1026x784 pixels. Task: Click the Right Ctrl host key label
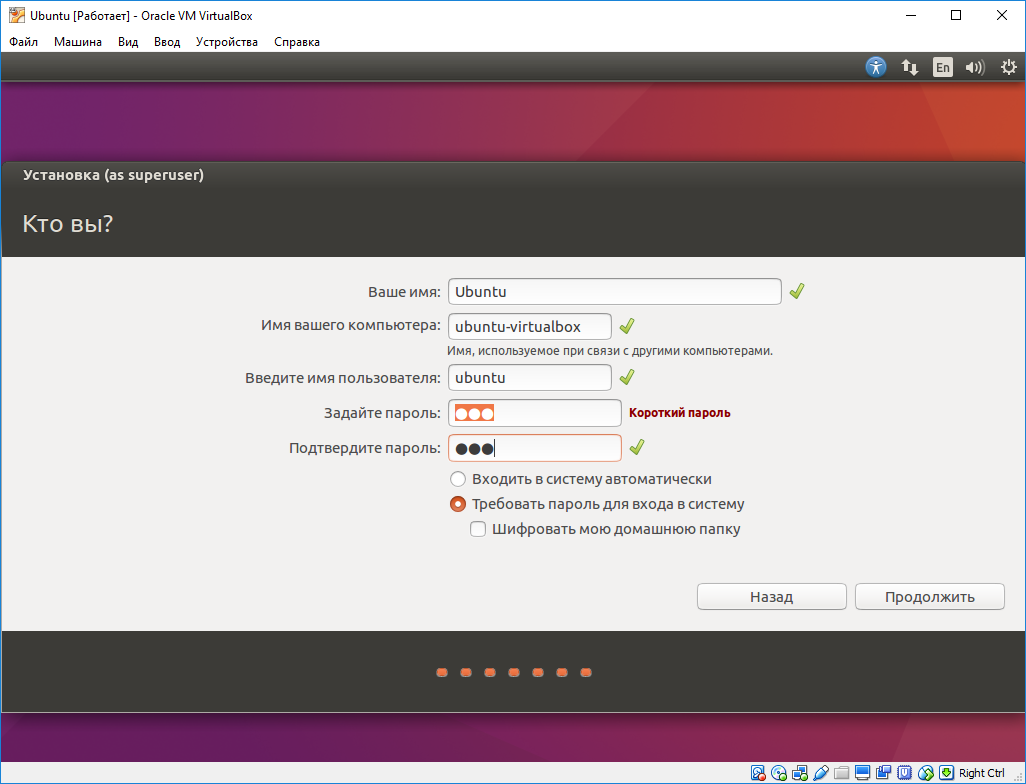click(x=982, y=773)
